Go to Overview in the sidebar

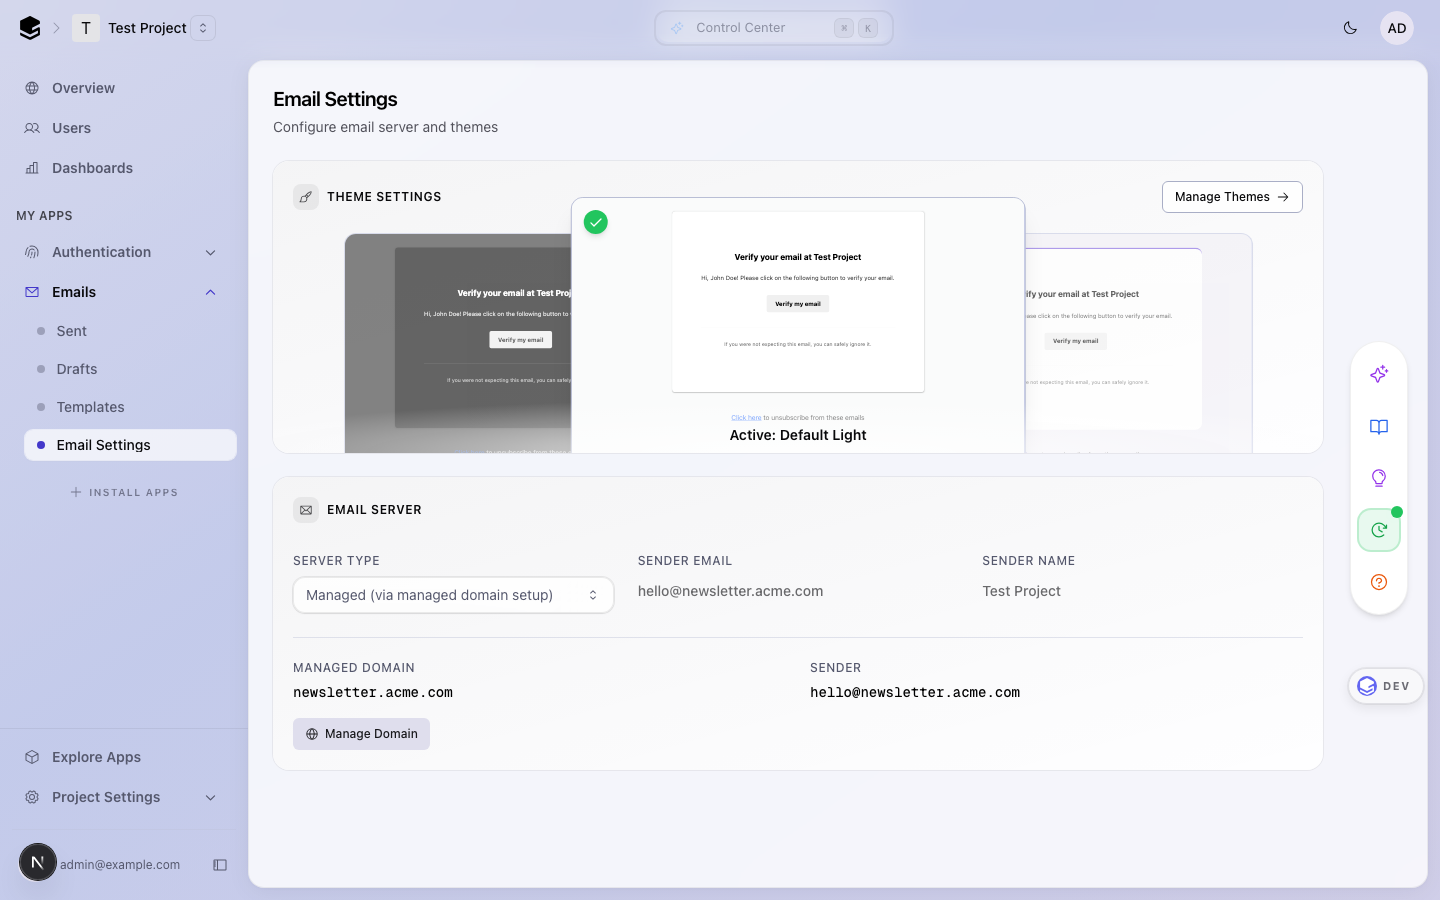pos(124,88)
